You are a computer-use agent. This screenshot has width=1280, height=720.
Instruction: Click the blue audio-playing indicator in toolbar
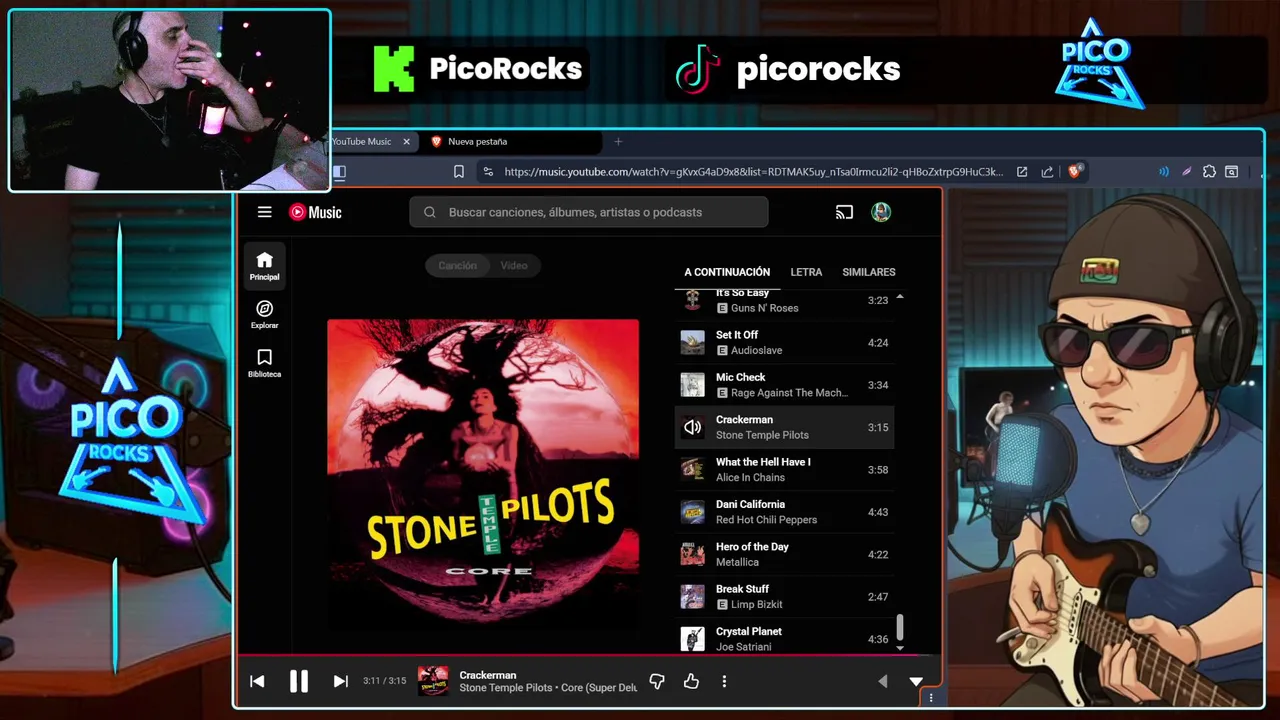(1163, 172)
